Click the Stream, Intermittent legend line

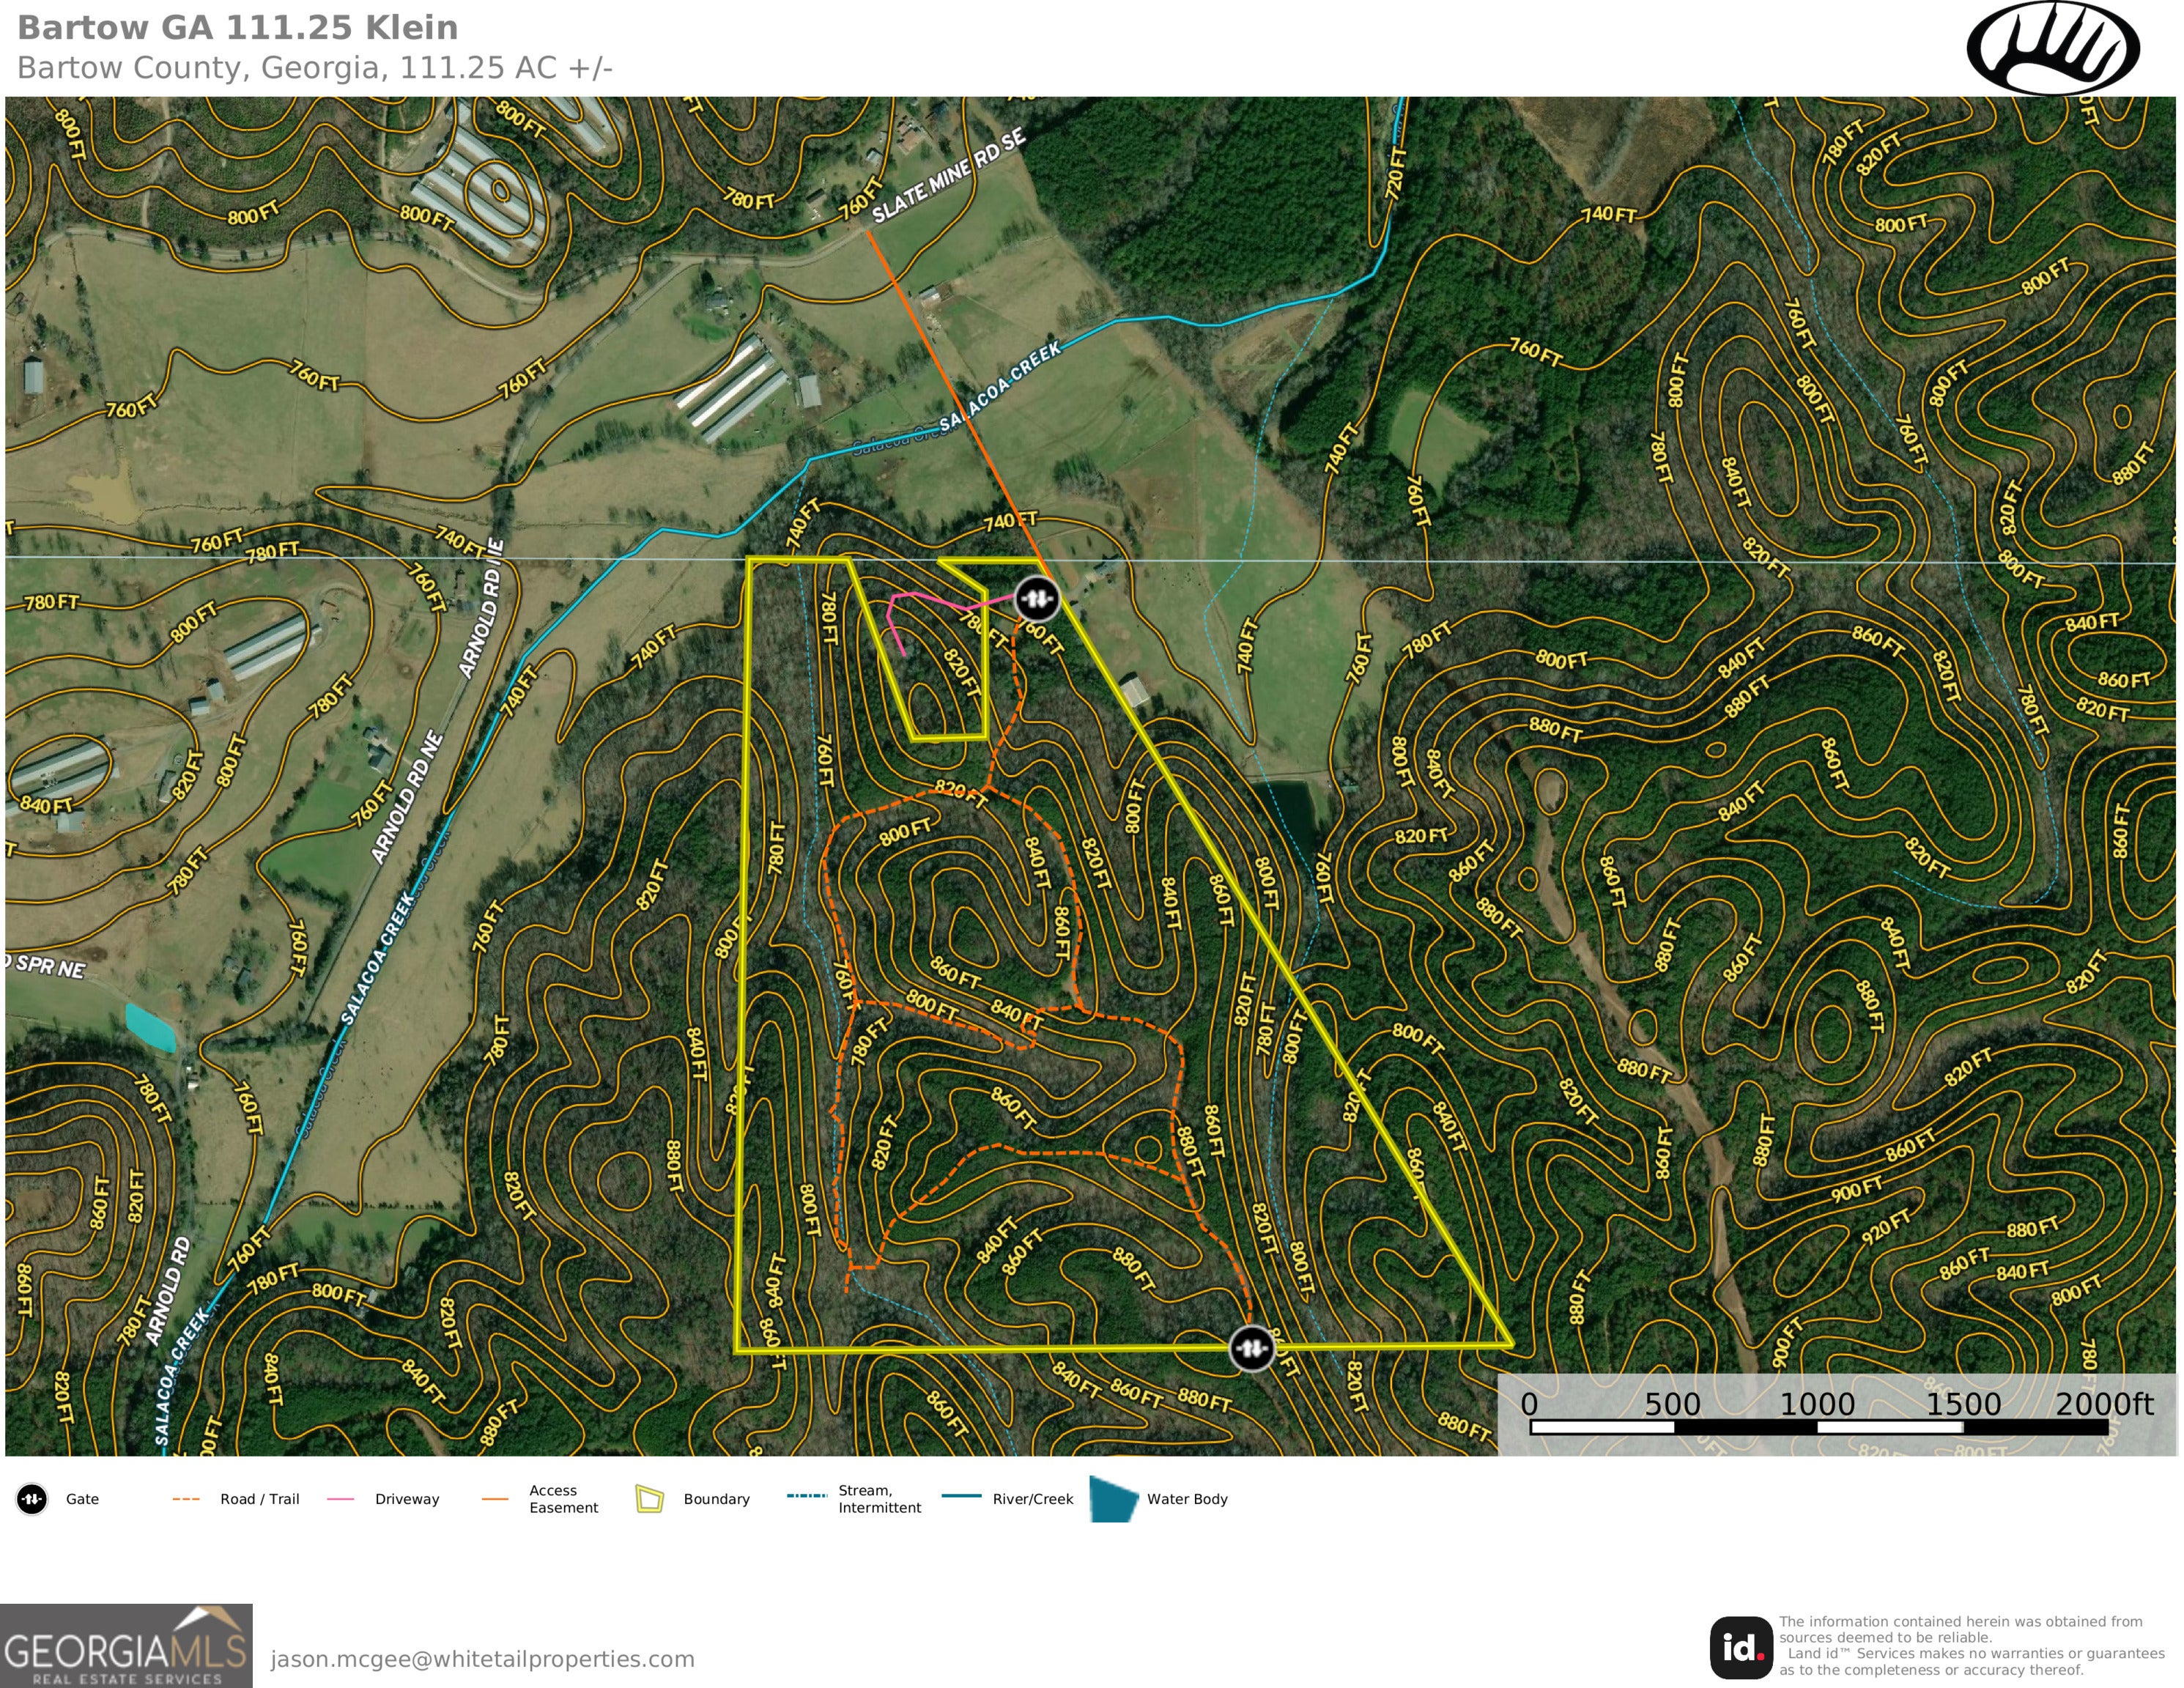point(807,1496)
